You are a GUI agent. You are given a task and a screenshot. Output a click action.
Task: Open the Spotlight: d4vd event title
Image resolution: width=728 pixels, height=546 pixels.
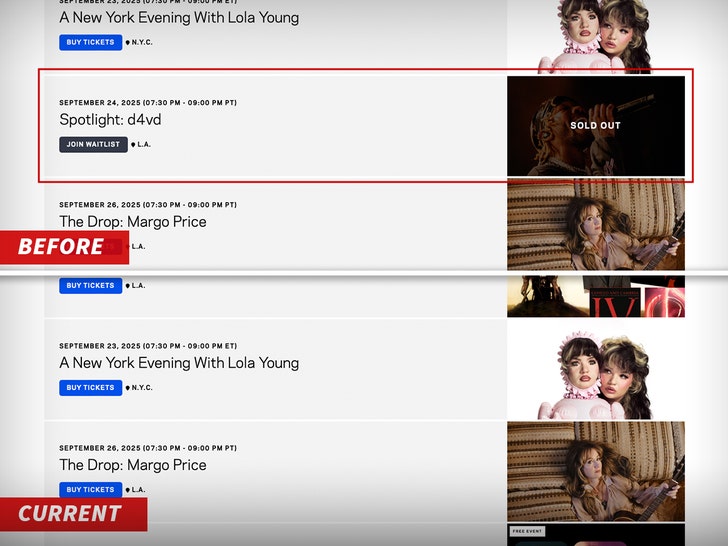(110, 120)
